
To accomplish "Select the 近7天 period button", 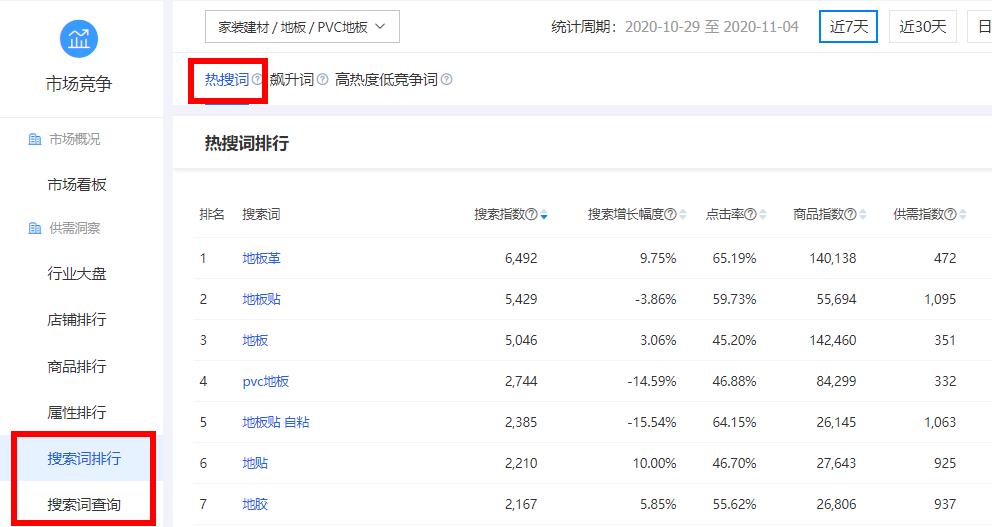I will click(x=848, y=27).
